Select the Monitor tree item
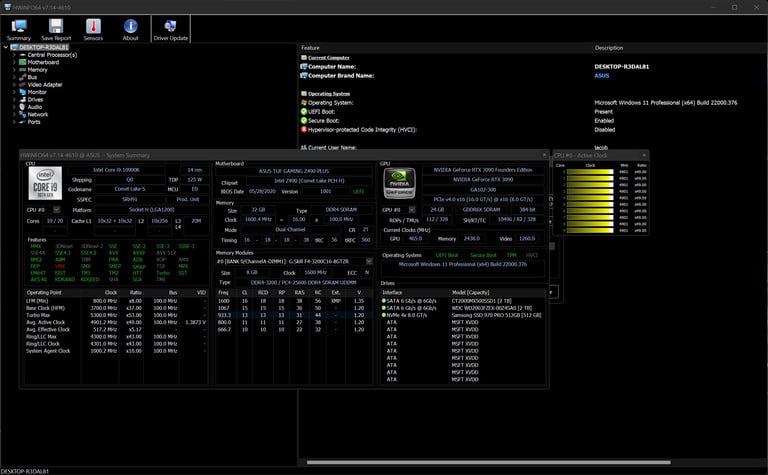768x475 pixels. pos(37,92)
